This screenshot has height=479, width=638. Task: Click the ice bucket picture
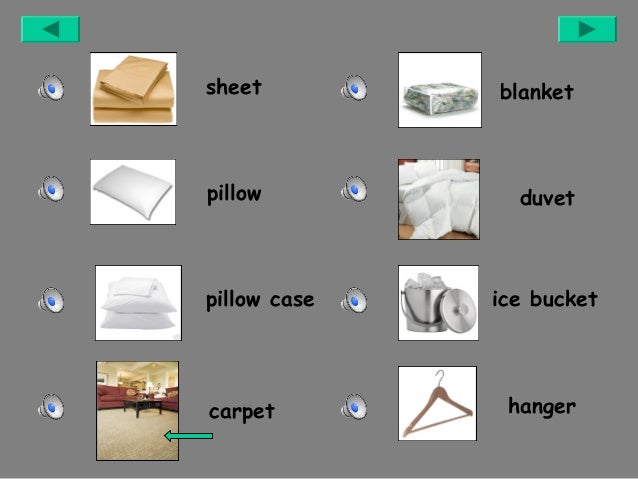tap(438, 303)
